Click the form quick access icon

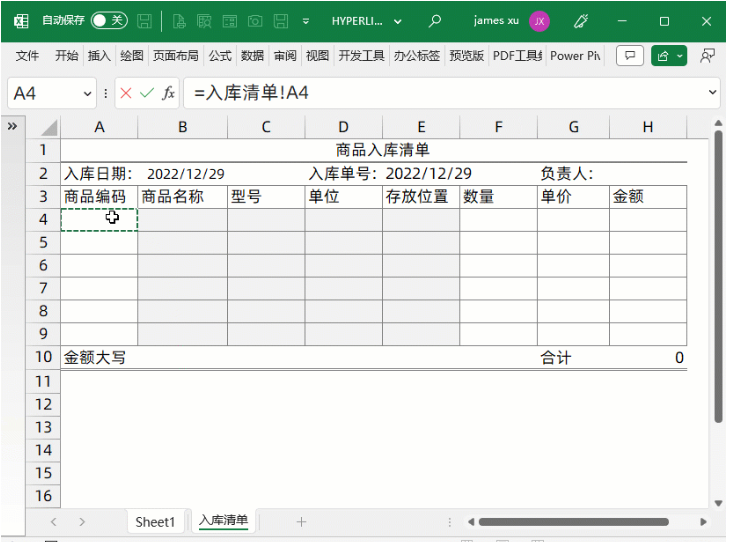click(x=230, y=21)
